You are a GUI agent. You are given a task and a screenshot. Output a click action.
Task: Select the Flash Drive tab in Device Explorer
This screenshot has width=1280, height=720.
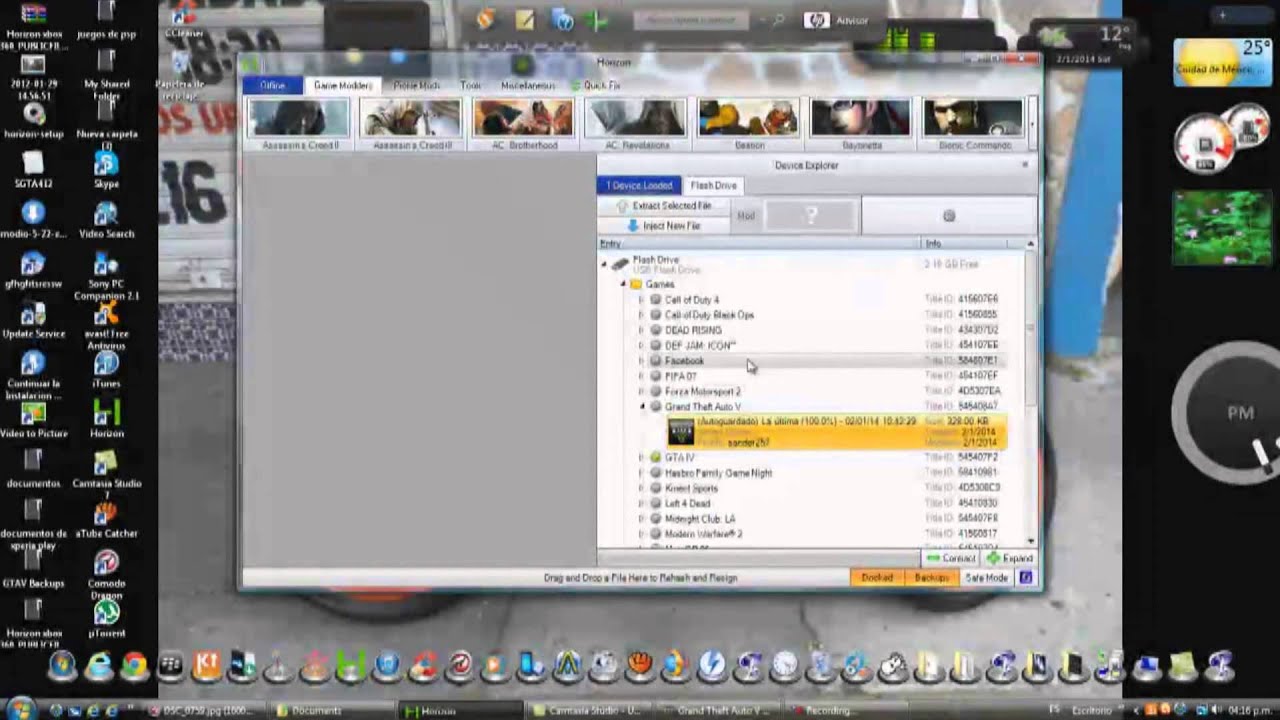[x=713, y=186]
